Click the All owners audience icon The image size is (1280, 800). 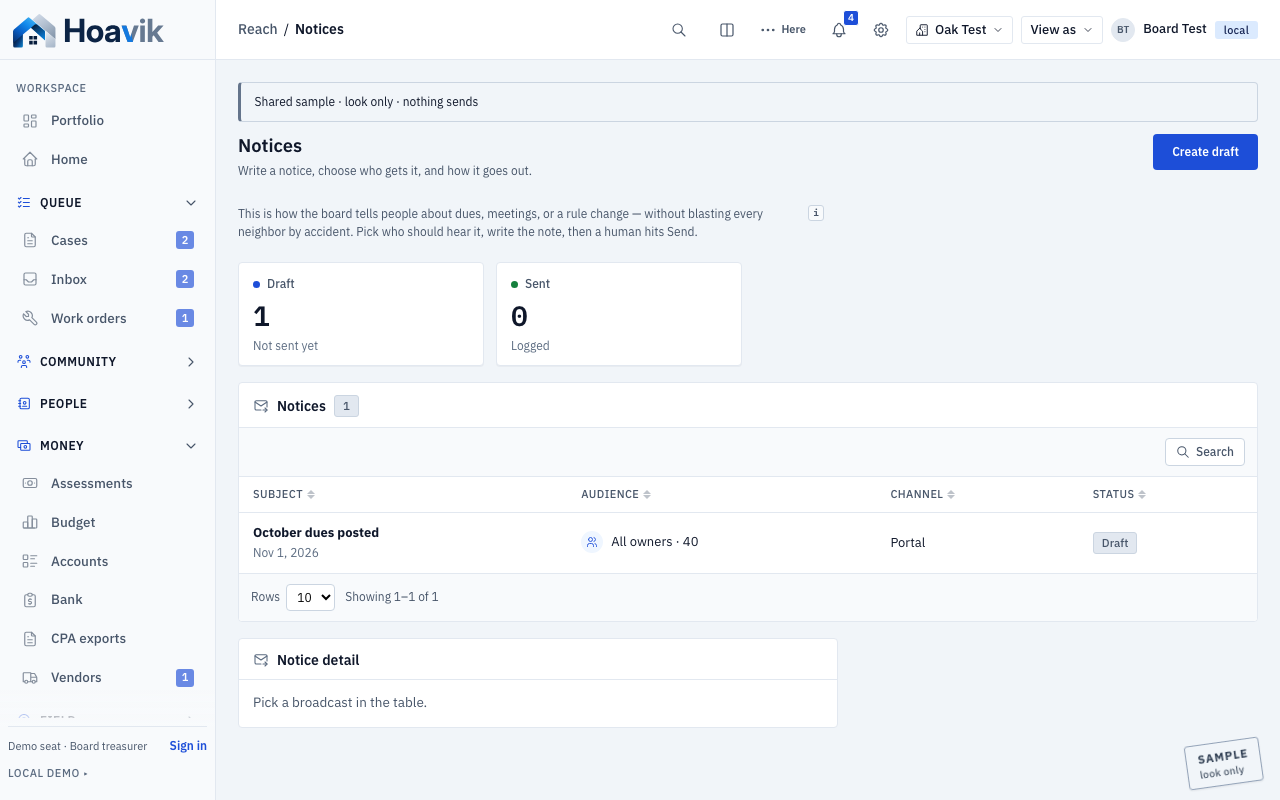(592, 542)
